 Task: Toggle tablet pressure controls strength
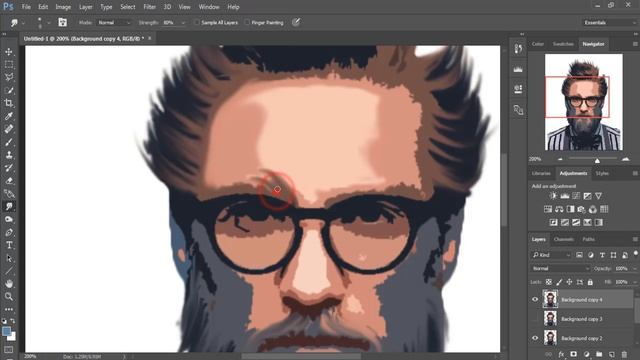[x=296, y=22]
